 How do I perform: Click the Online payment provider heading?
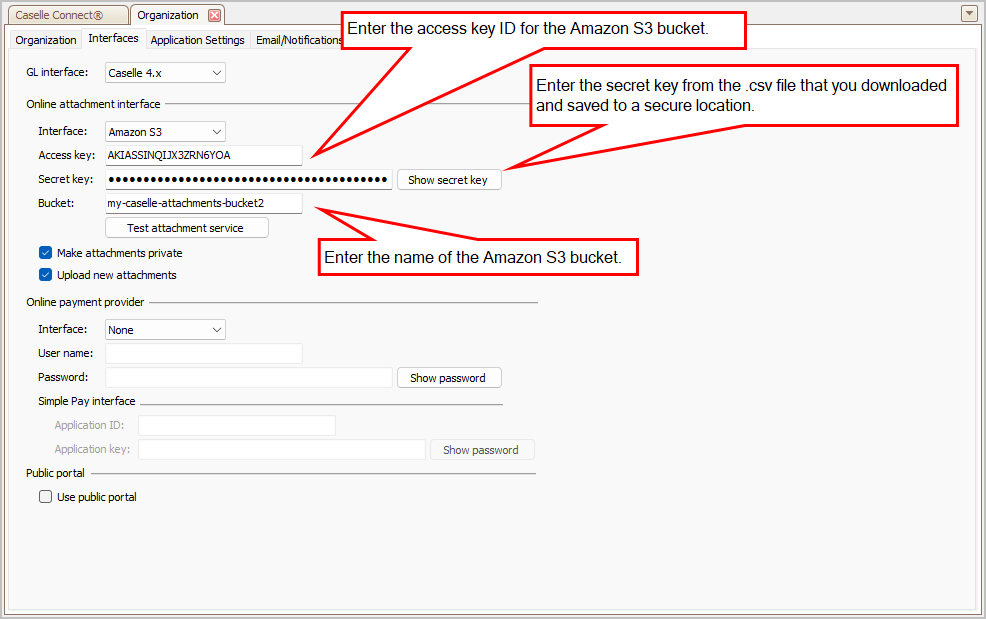click(85, 302)
